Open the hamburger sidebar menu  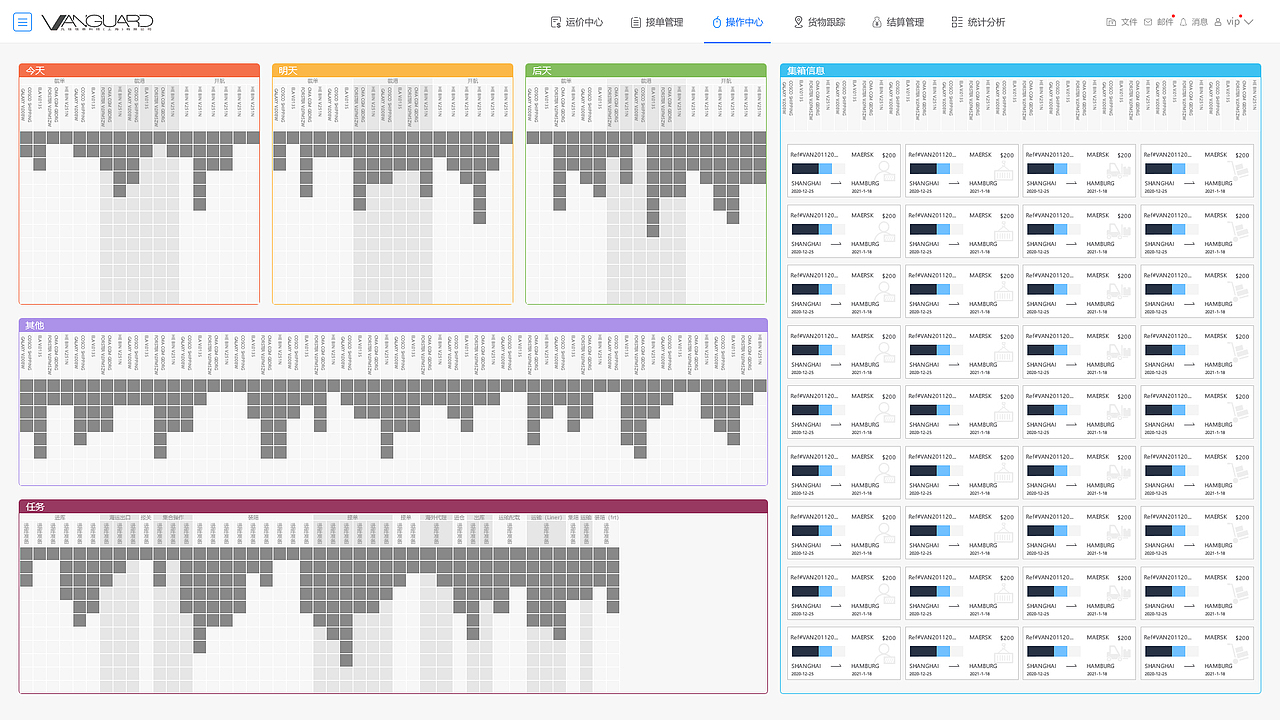point(22,22)
